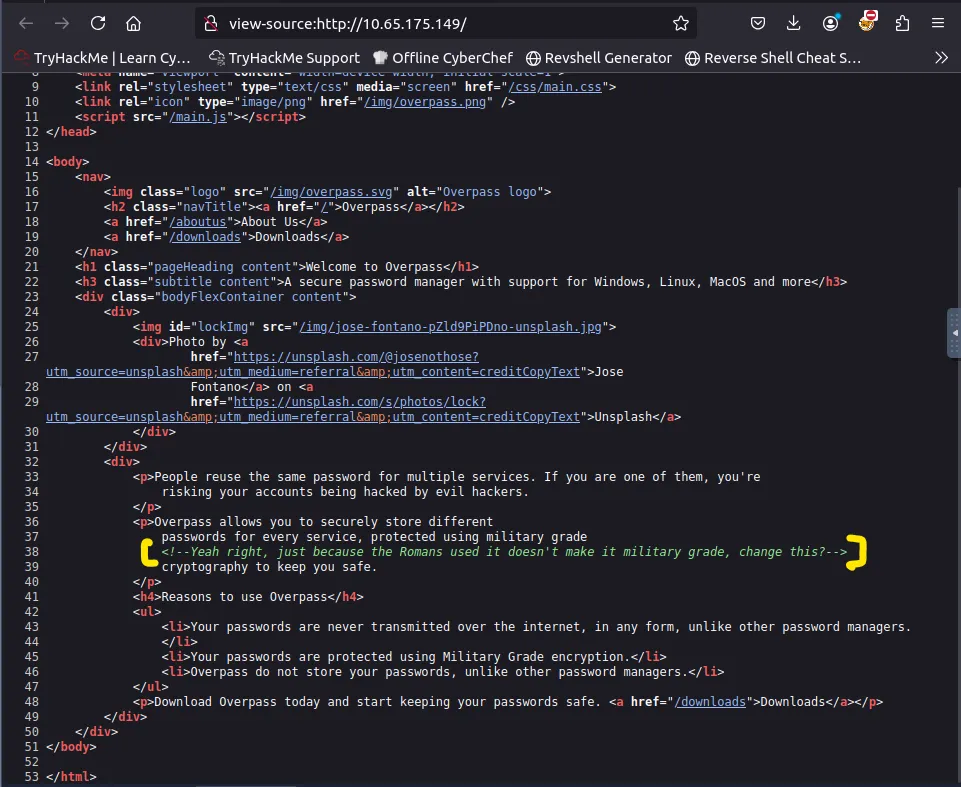Open the Firefox account icon
The width and height of the screenshot is (961, 787).
[x=831, y=23]
